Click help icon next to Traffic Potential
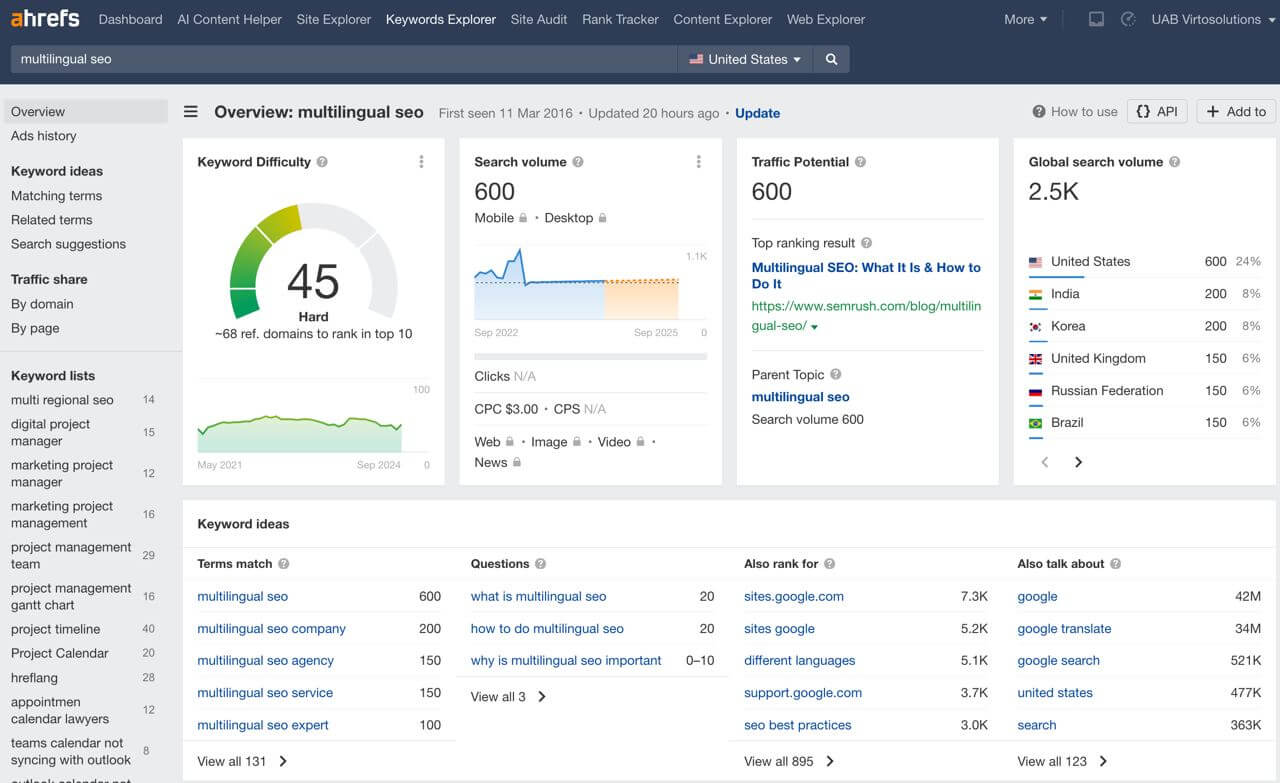 tap(860, 162)
